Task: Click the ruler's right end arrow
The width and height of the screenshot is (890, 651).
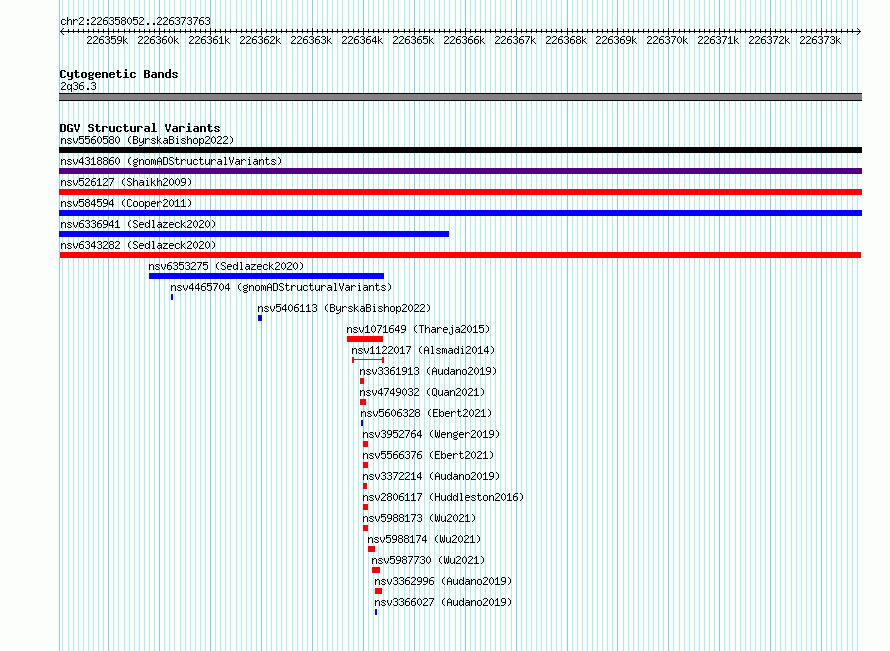Action: (859, 32)
